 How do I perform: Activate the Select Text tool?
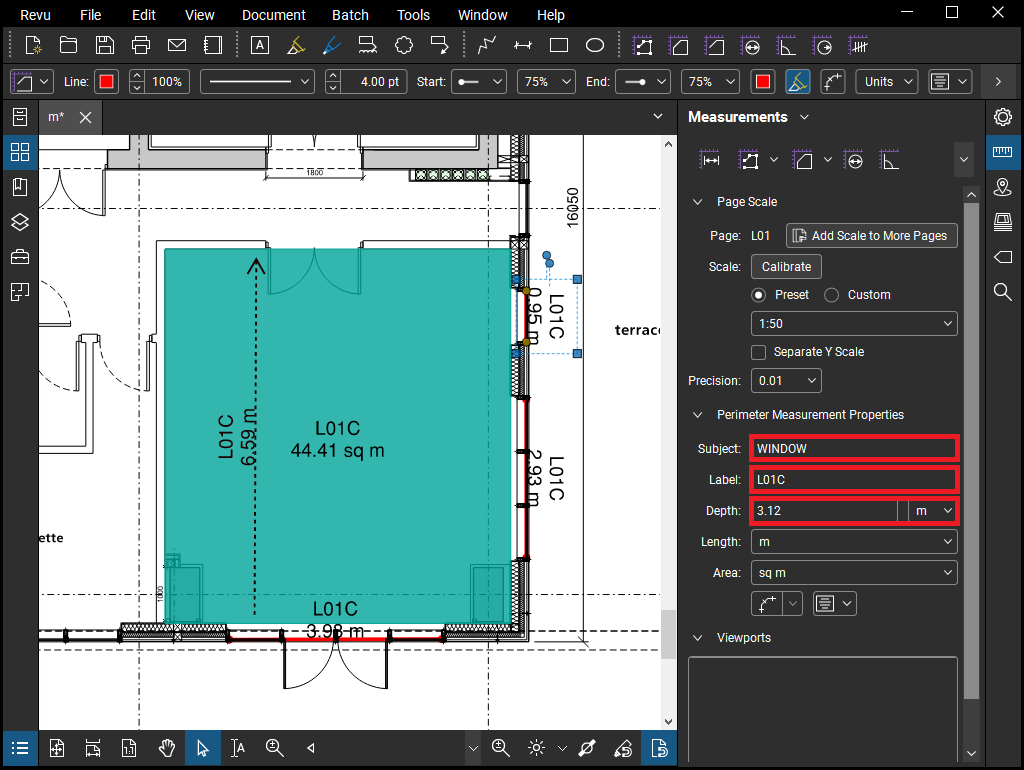pyautogui.click(x=238, y=748)
